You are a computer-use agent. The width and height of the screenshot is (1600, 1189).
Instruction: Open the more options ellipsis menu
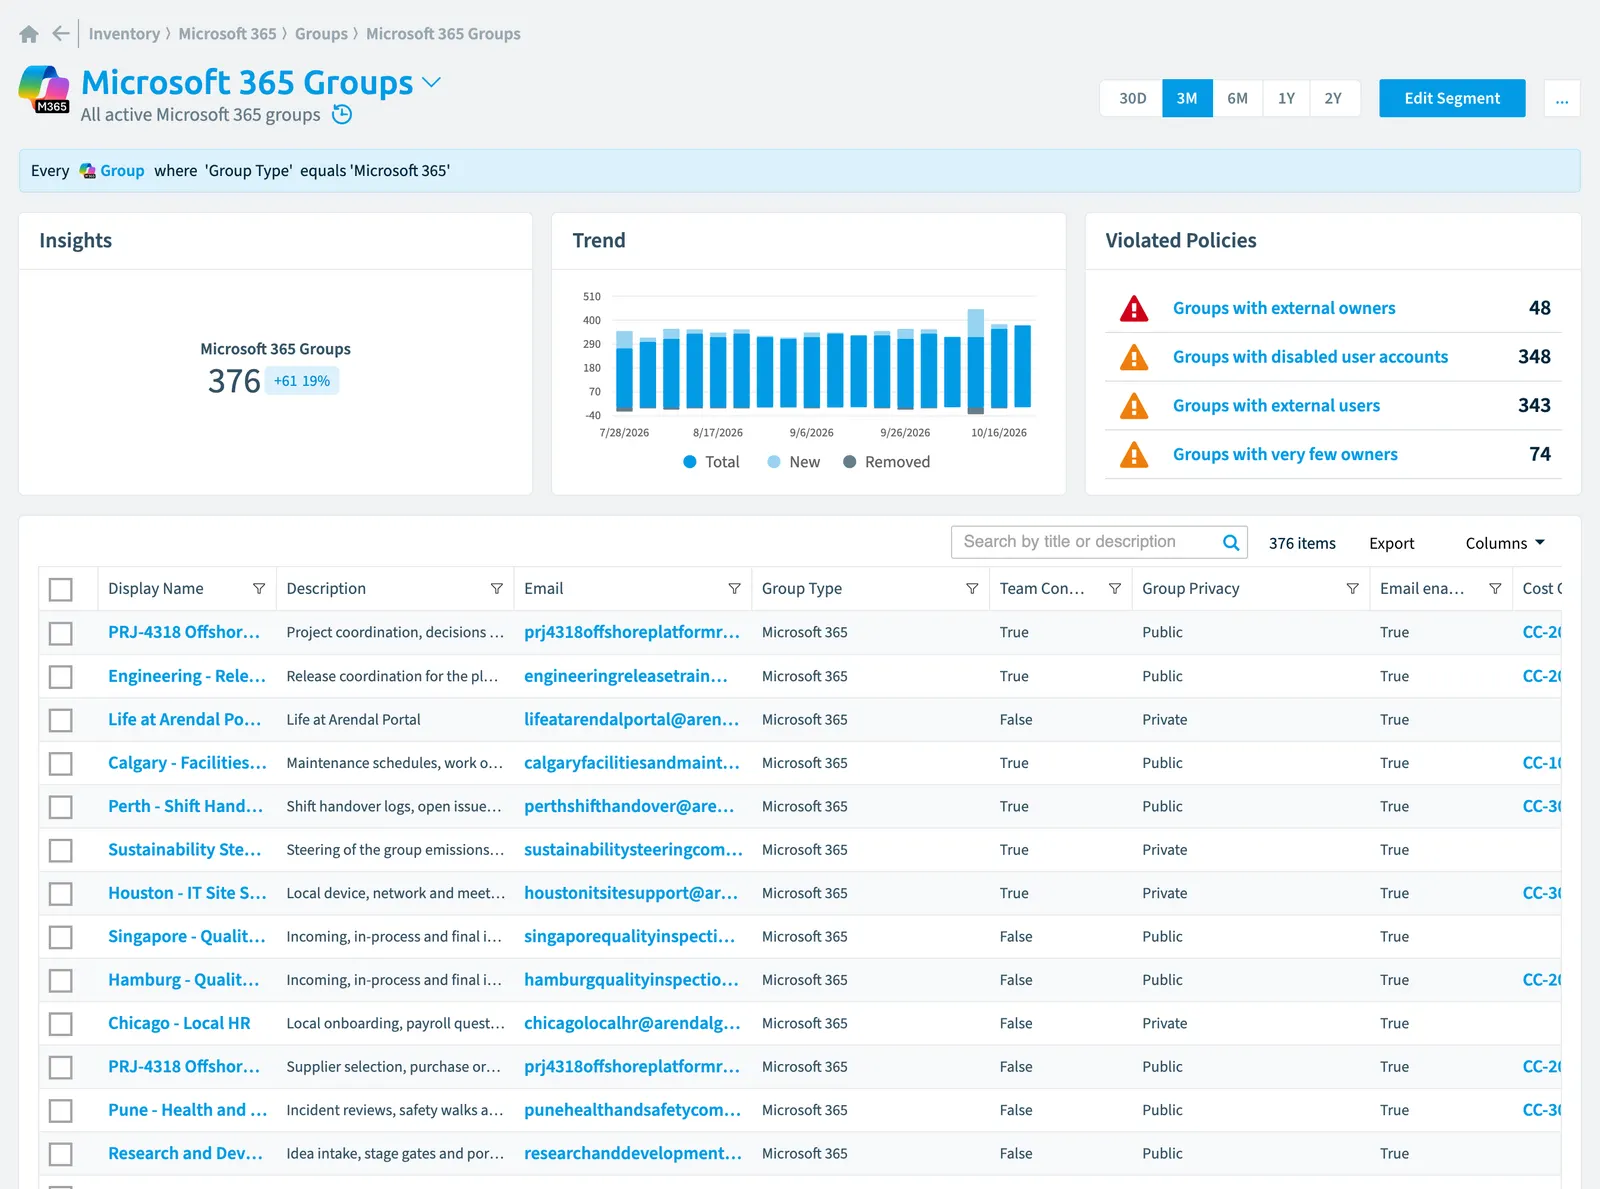(1562, 98)
